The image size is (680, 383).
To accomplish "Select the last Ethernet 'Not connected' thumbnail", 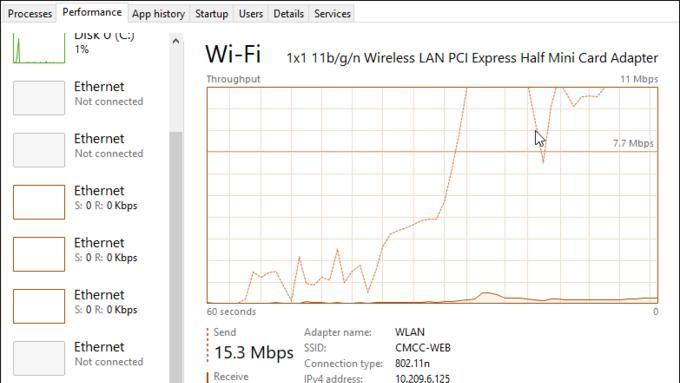I will point(39,358).
